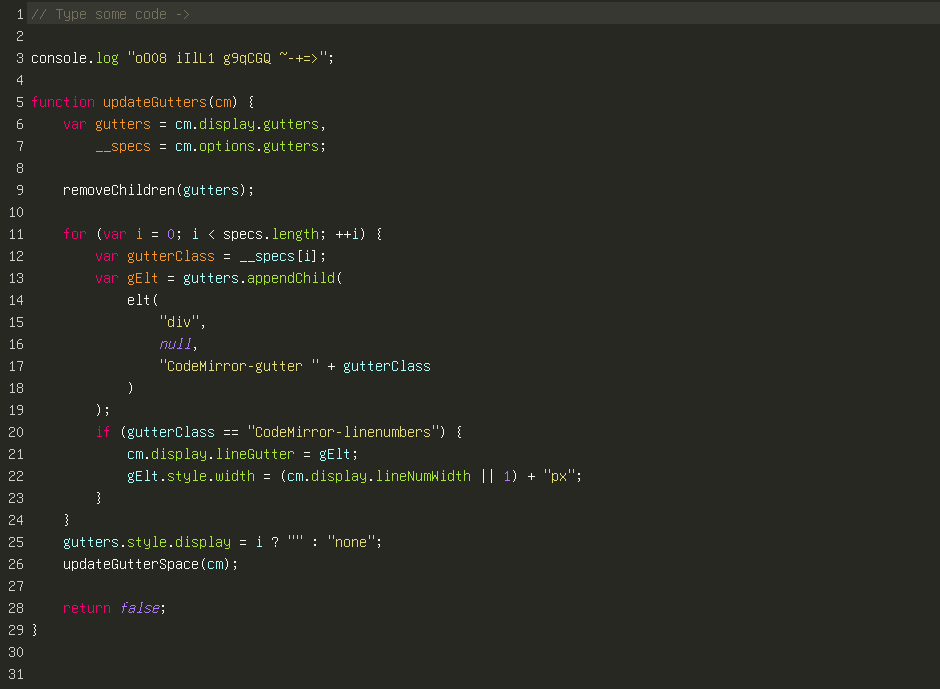Click "gutterClass" at end of line 17
This screenshot has width=940, height=689.
pos(387,366)
